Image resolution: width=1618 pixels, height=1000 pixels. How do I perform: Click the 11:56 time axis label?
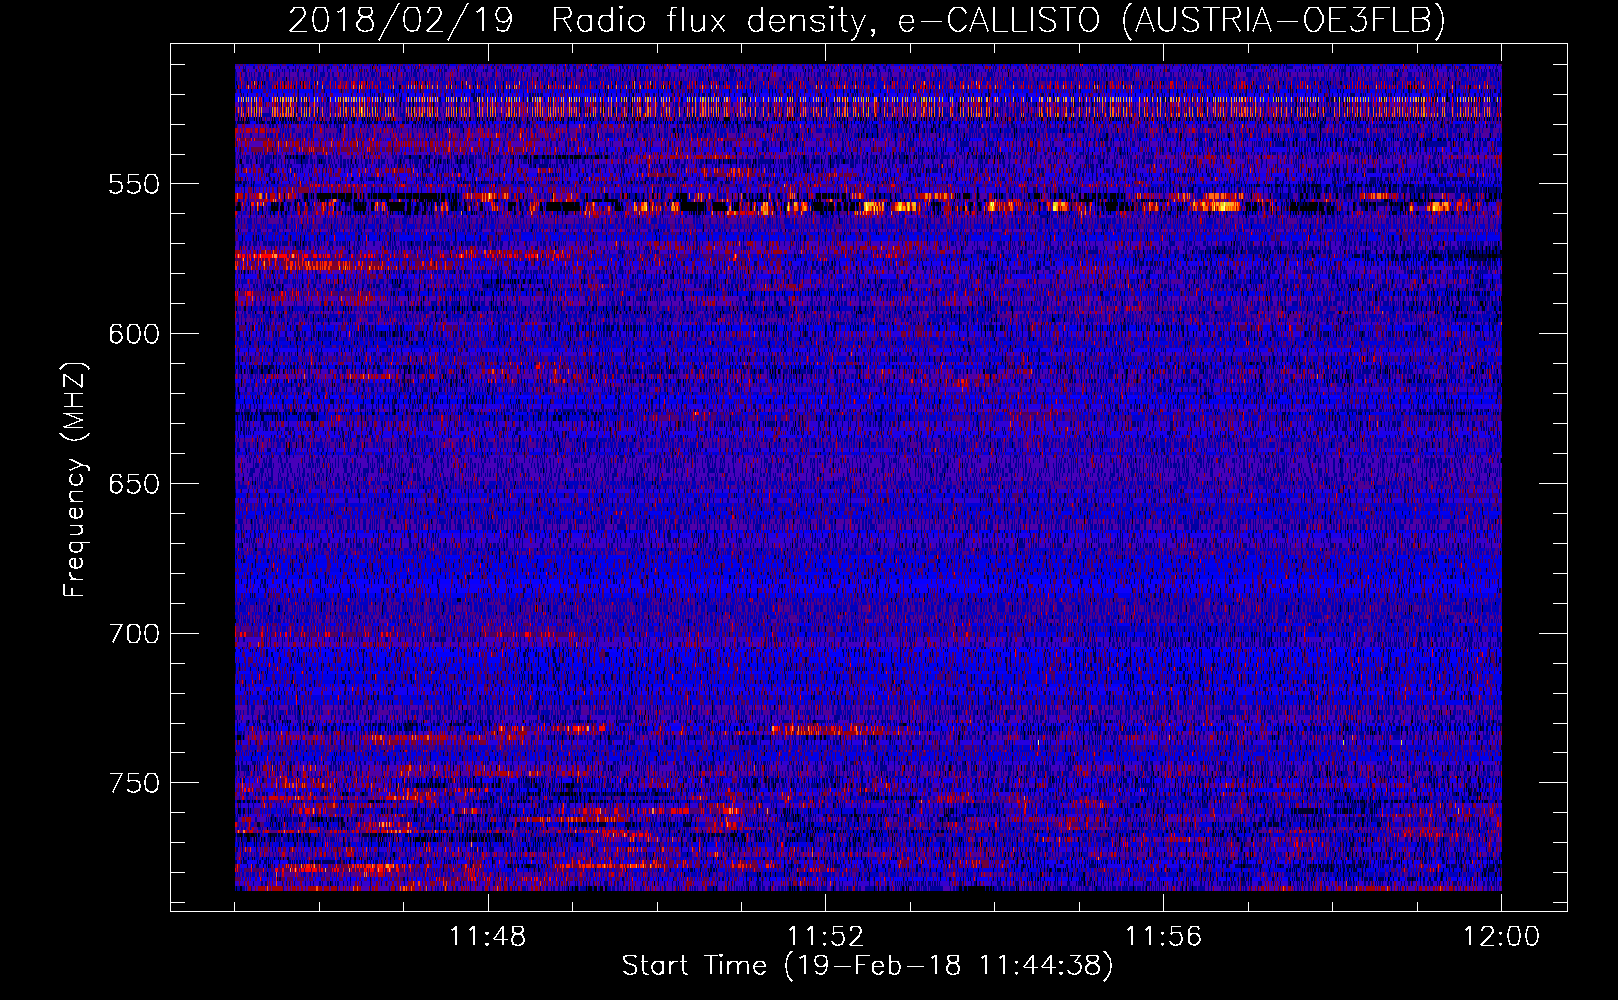point(1163,937)
